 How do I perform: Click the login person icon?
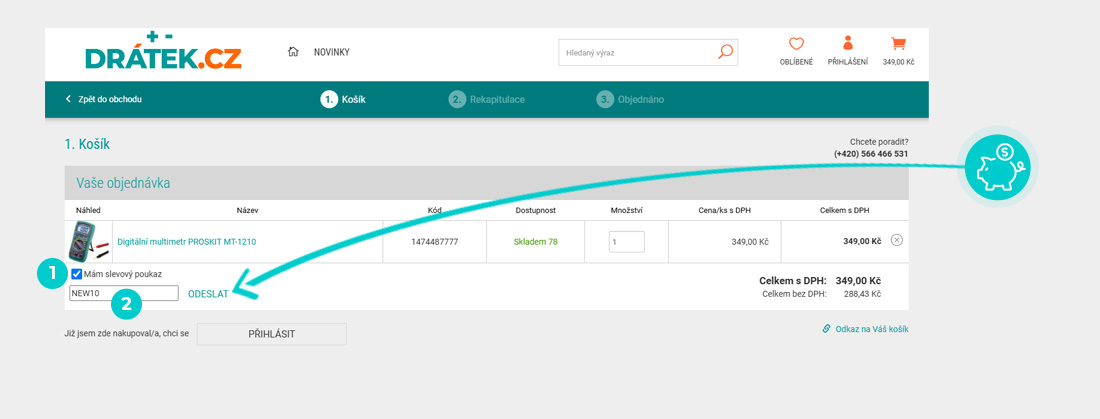(848, 44)
